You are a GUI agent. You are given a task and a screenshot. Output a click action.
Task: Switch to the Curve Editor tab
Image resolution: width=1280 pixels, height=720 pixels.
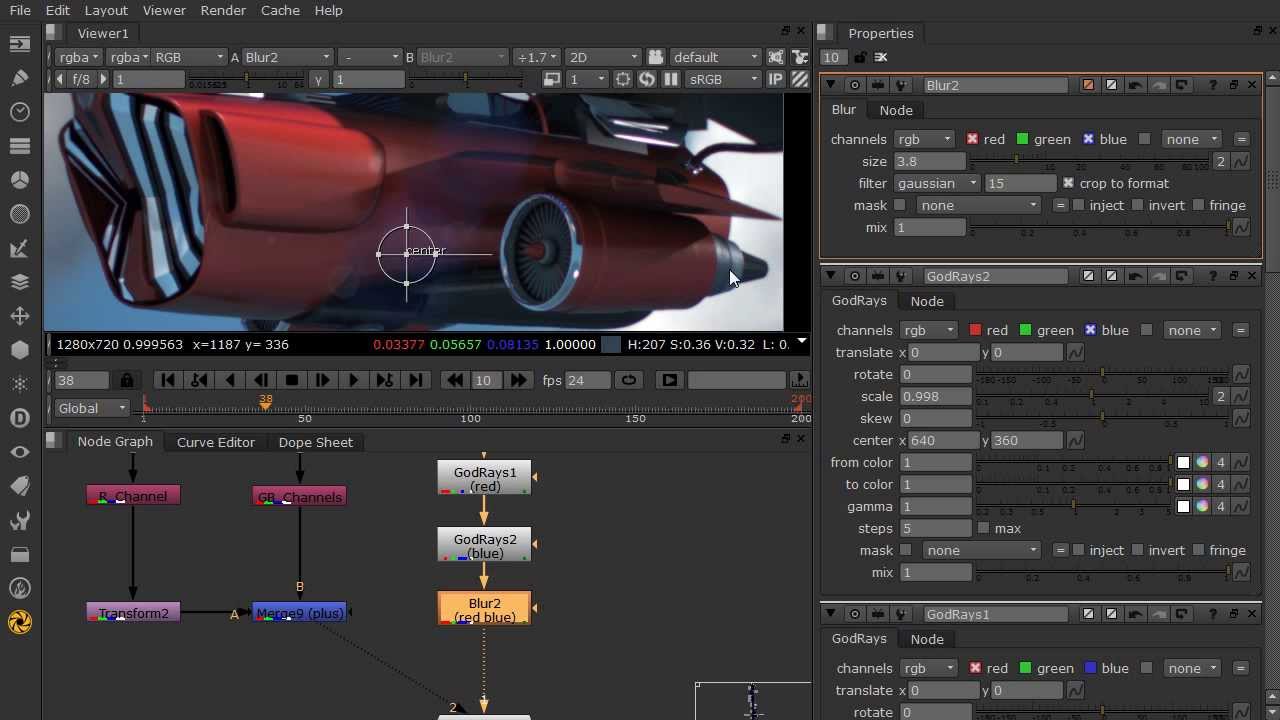click(x=216, y=442)
